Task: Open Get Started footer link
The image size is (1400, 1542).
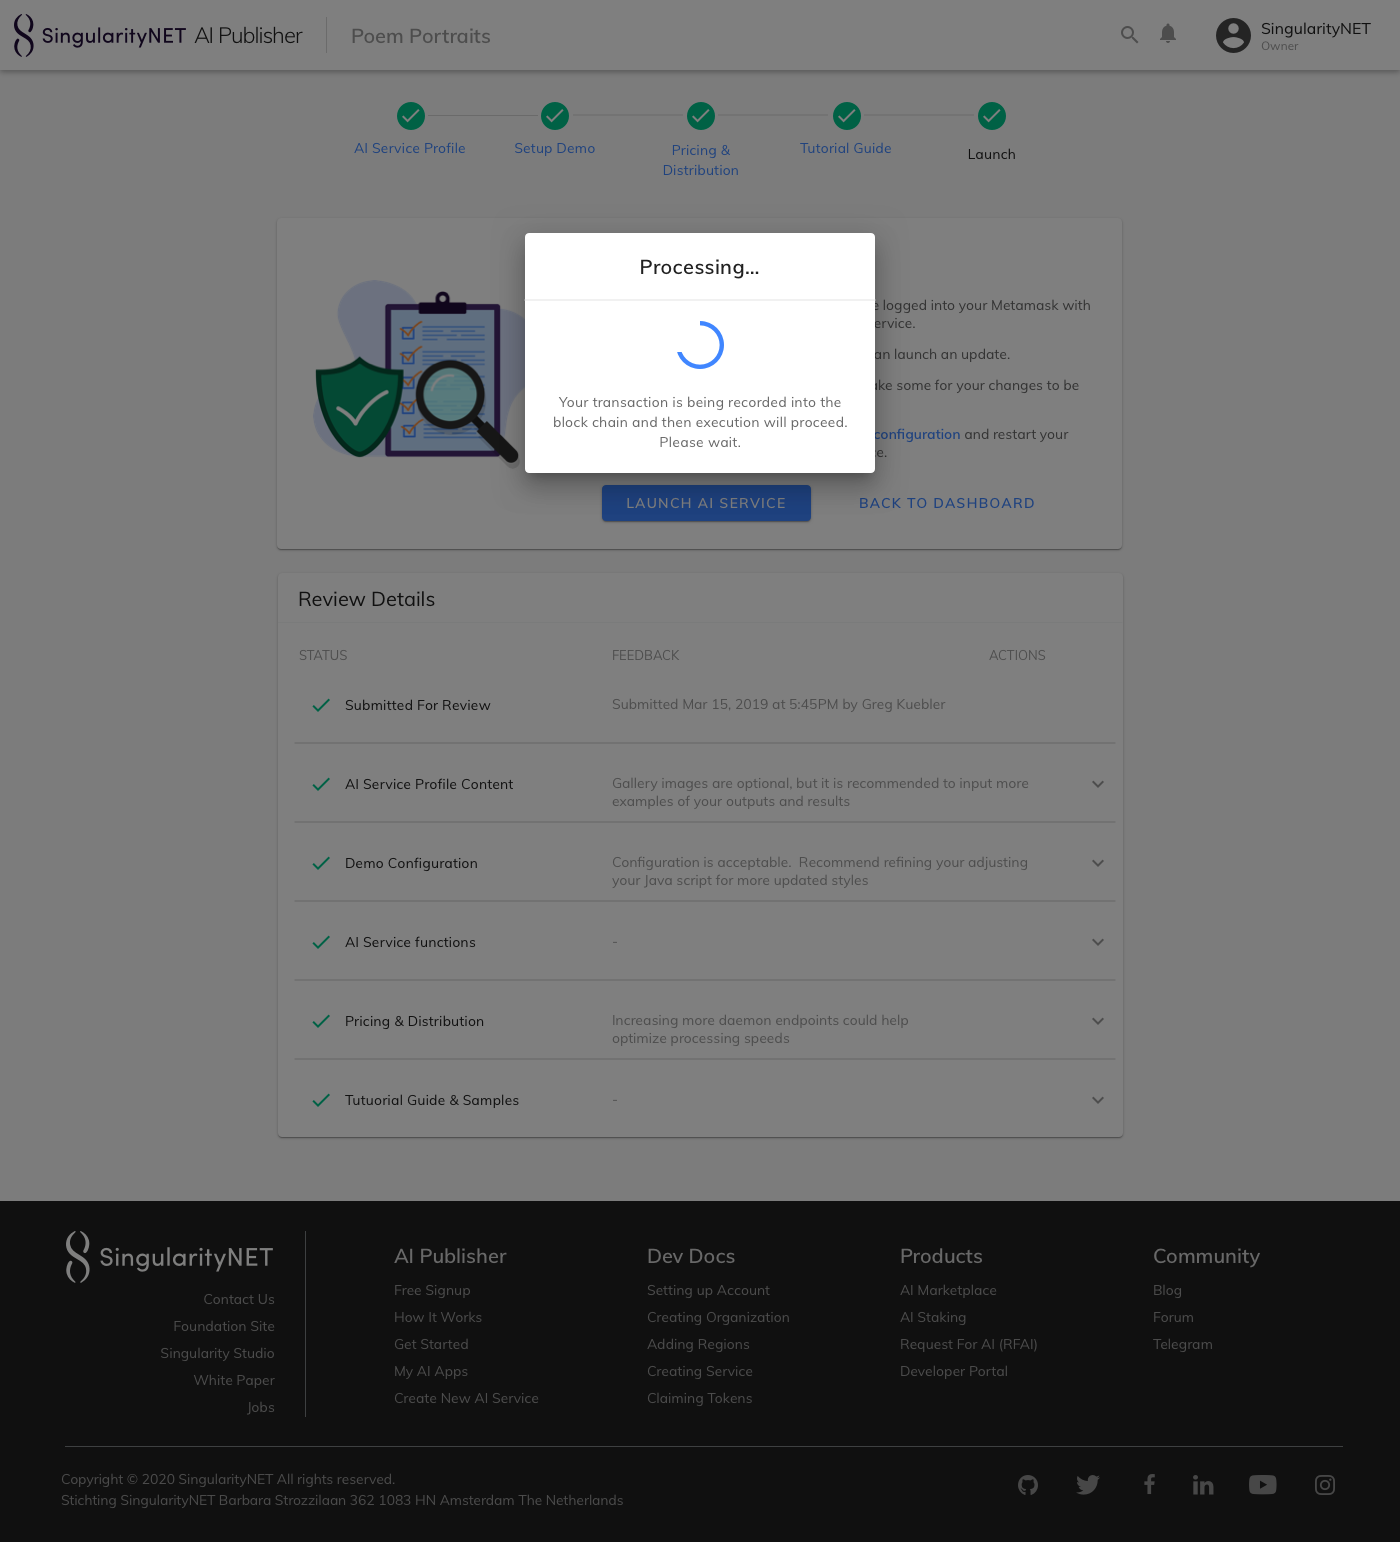Action: tap(431, 1344)
